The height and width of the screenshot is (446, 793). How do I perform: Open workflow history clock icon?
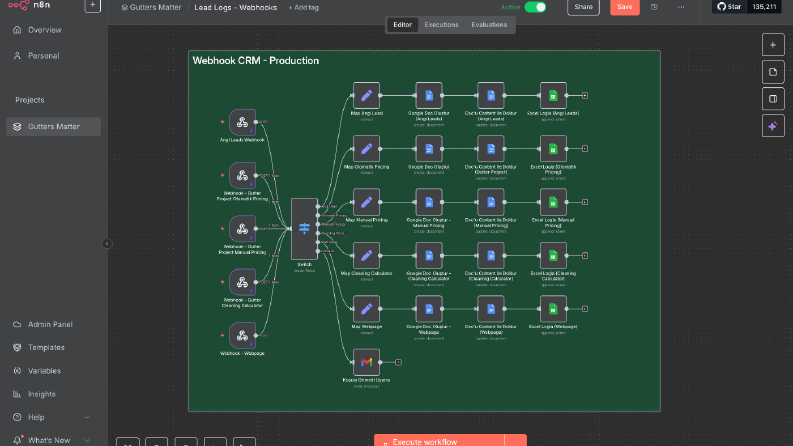pos(654,7)
